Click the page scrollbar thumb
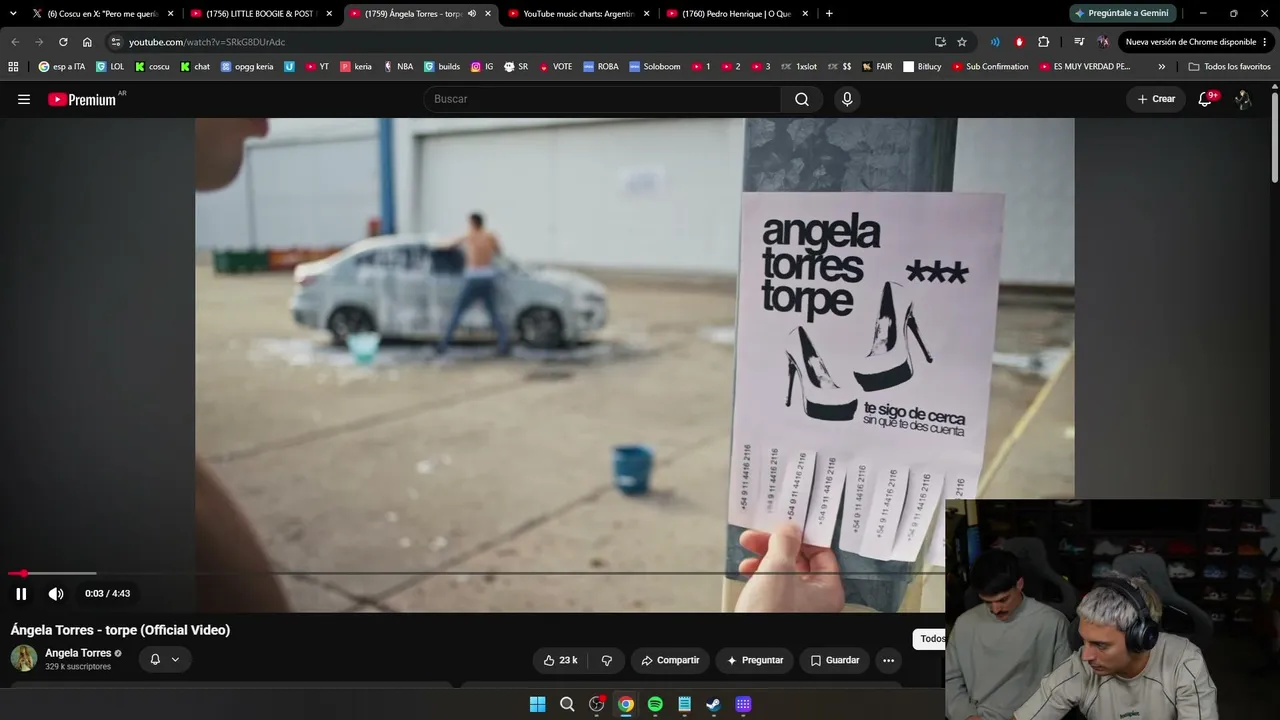Image resolution: width=1280 pixels, height=720 pixels. click(x=1275, y=138)
